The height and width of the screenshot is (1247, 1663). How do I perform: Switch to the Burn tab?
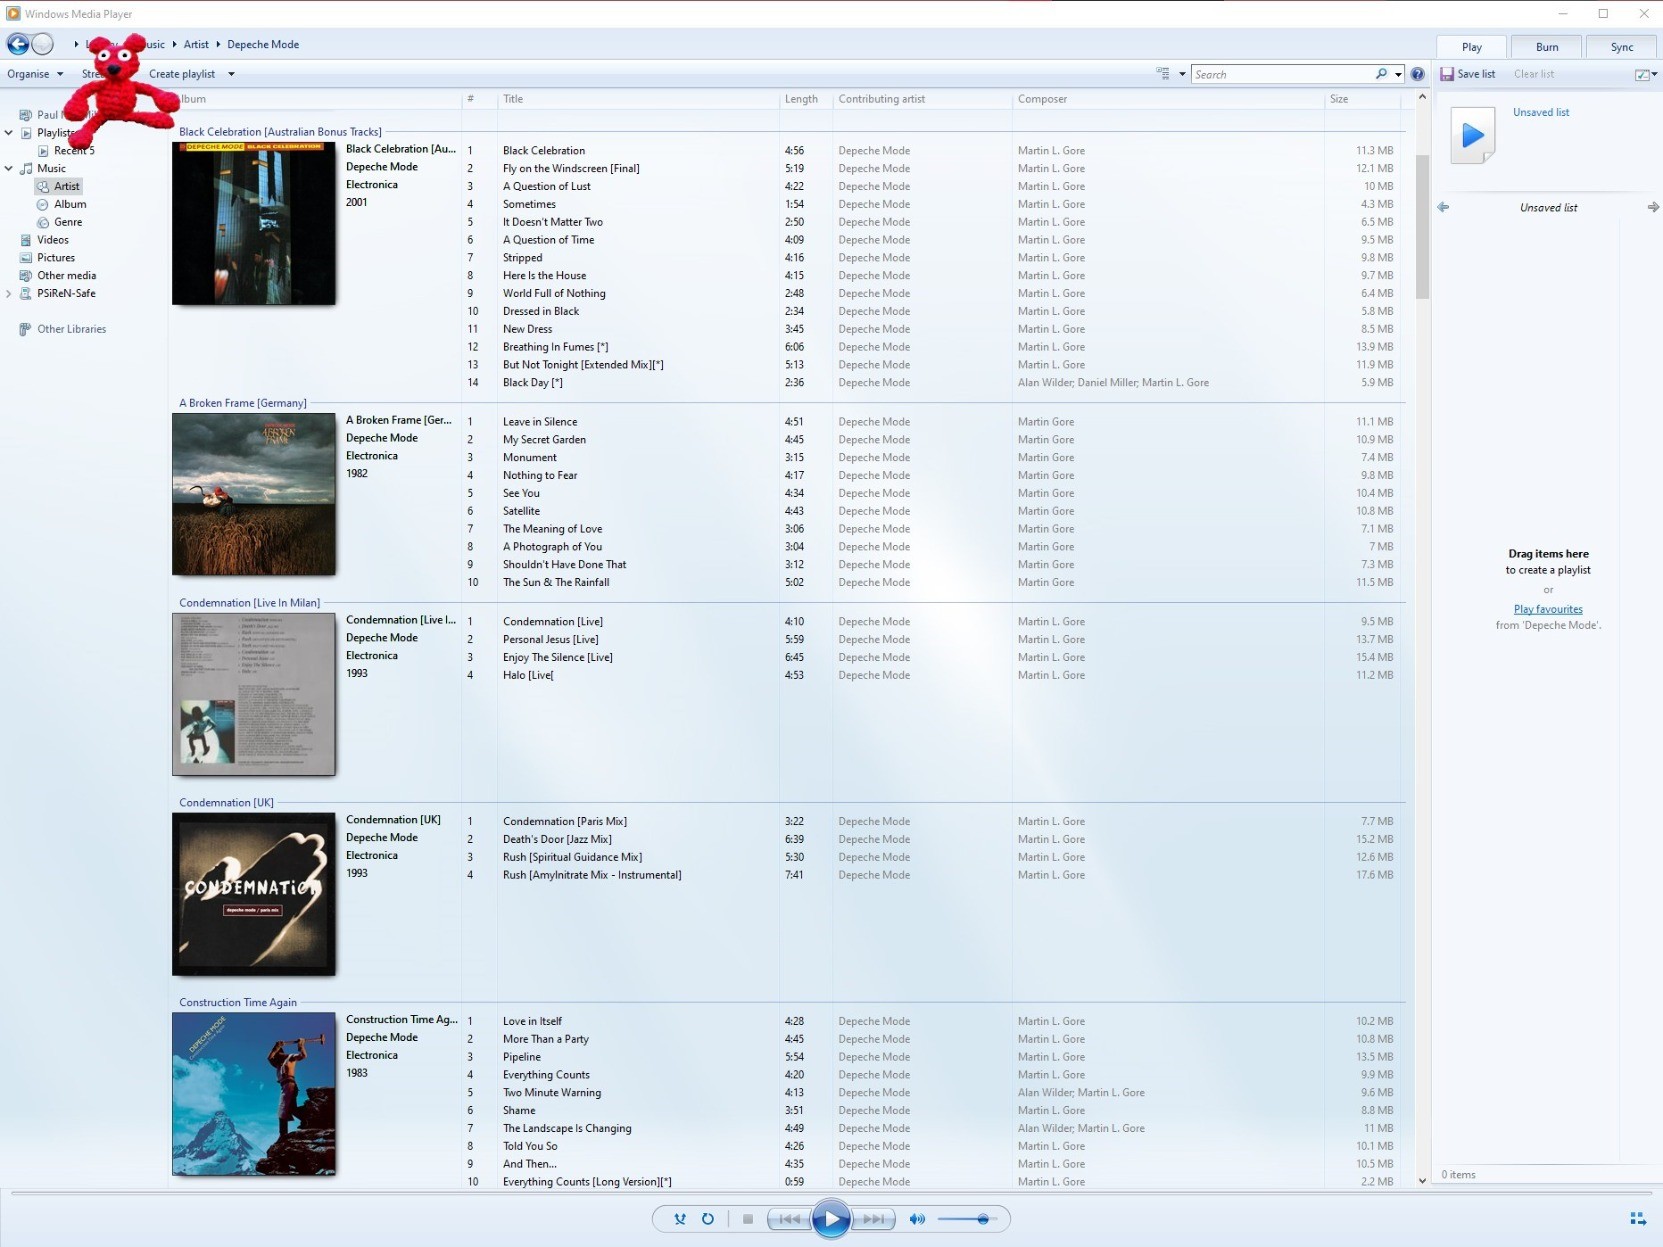(x=1547, y=47)
